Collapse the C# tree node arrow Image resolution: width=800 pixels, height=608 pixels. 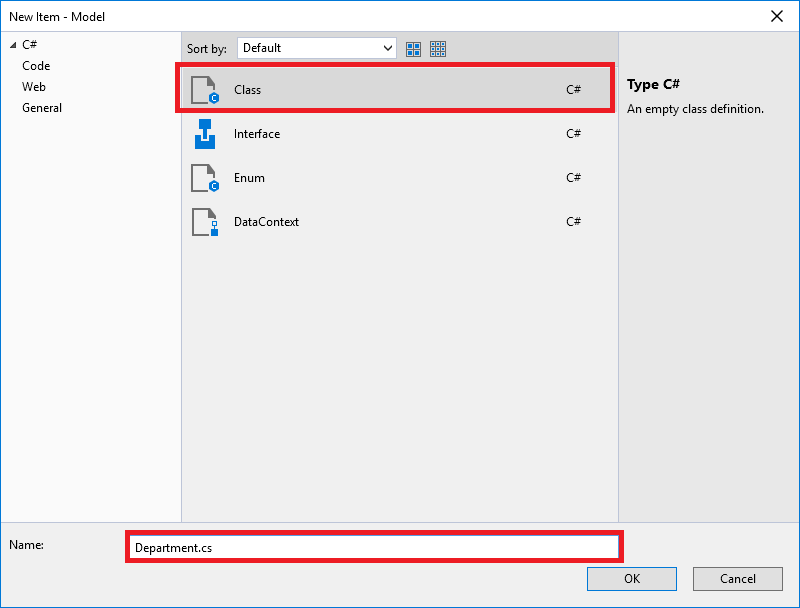tap(13, 45)
